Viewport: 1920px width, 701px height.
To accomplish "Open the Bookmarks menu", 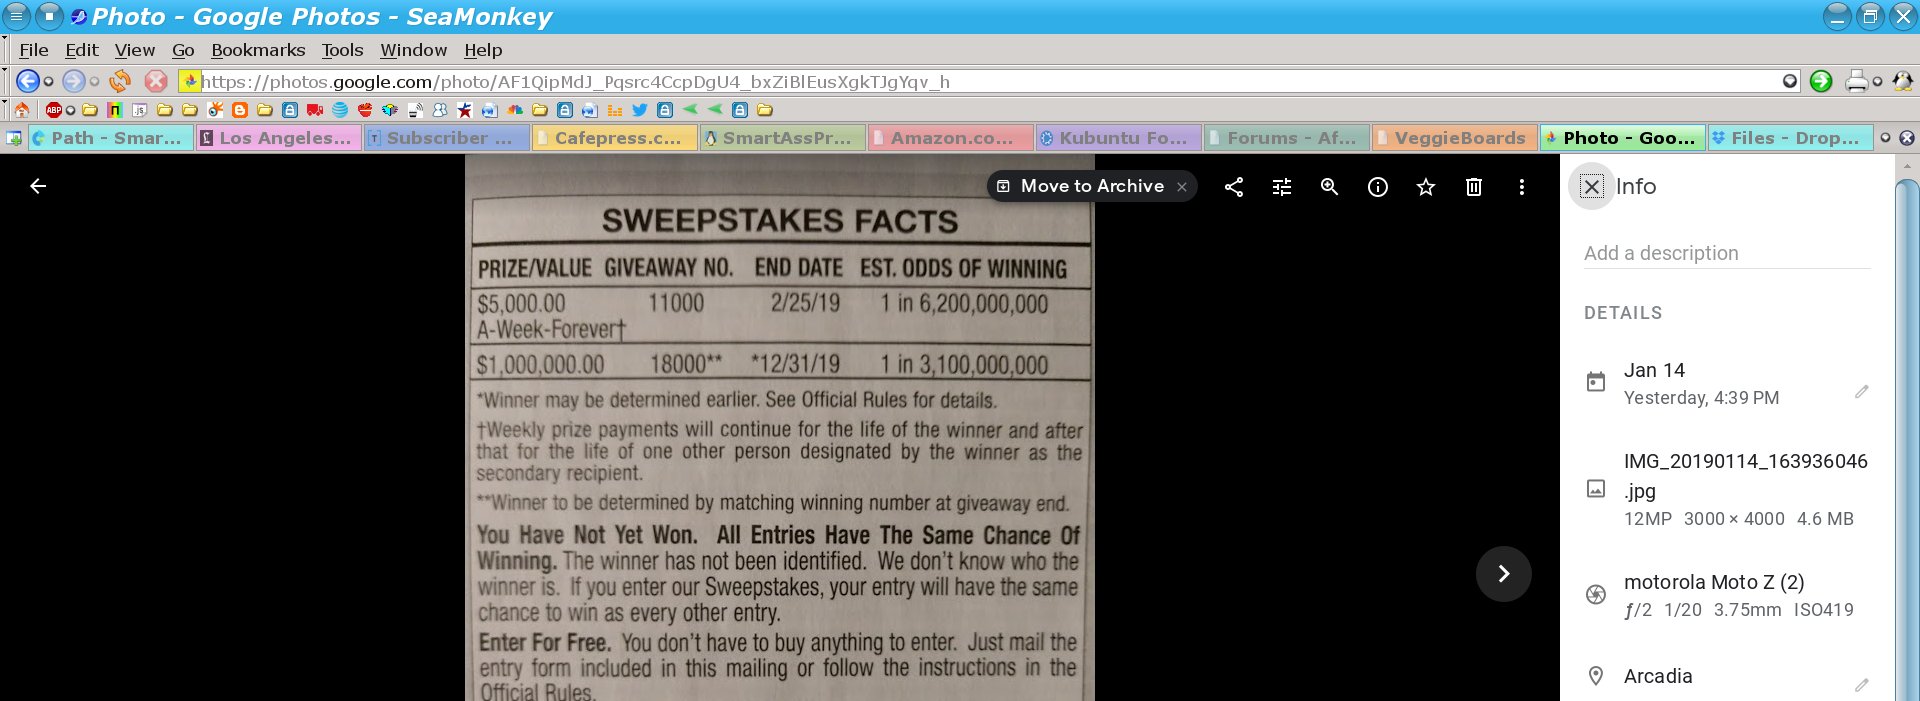I will [x=258, y=50].
